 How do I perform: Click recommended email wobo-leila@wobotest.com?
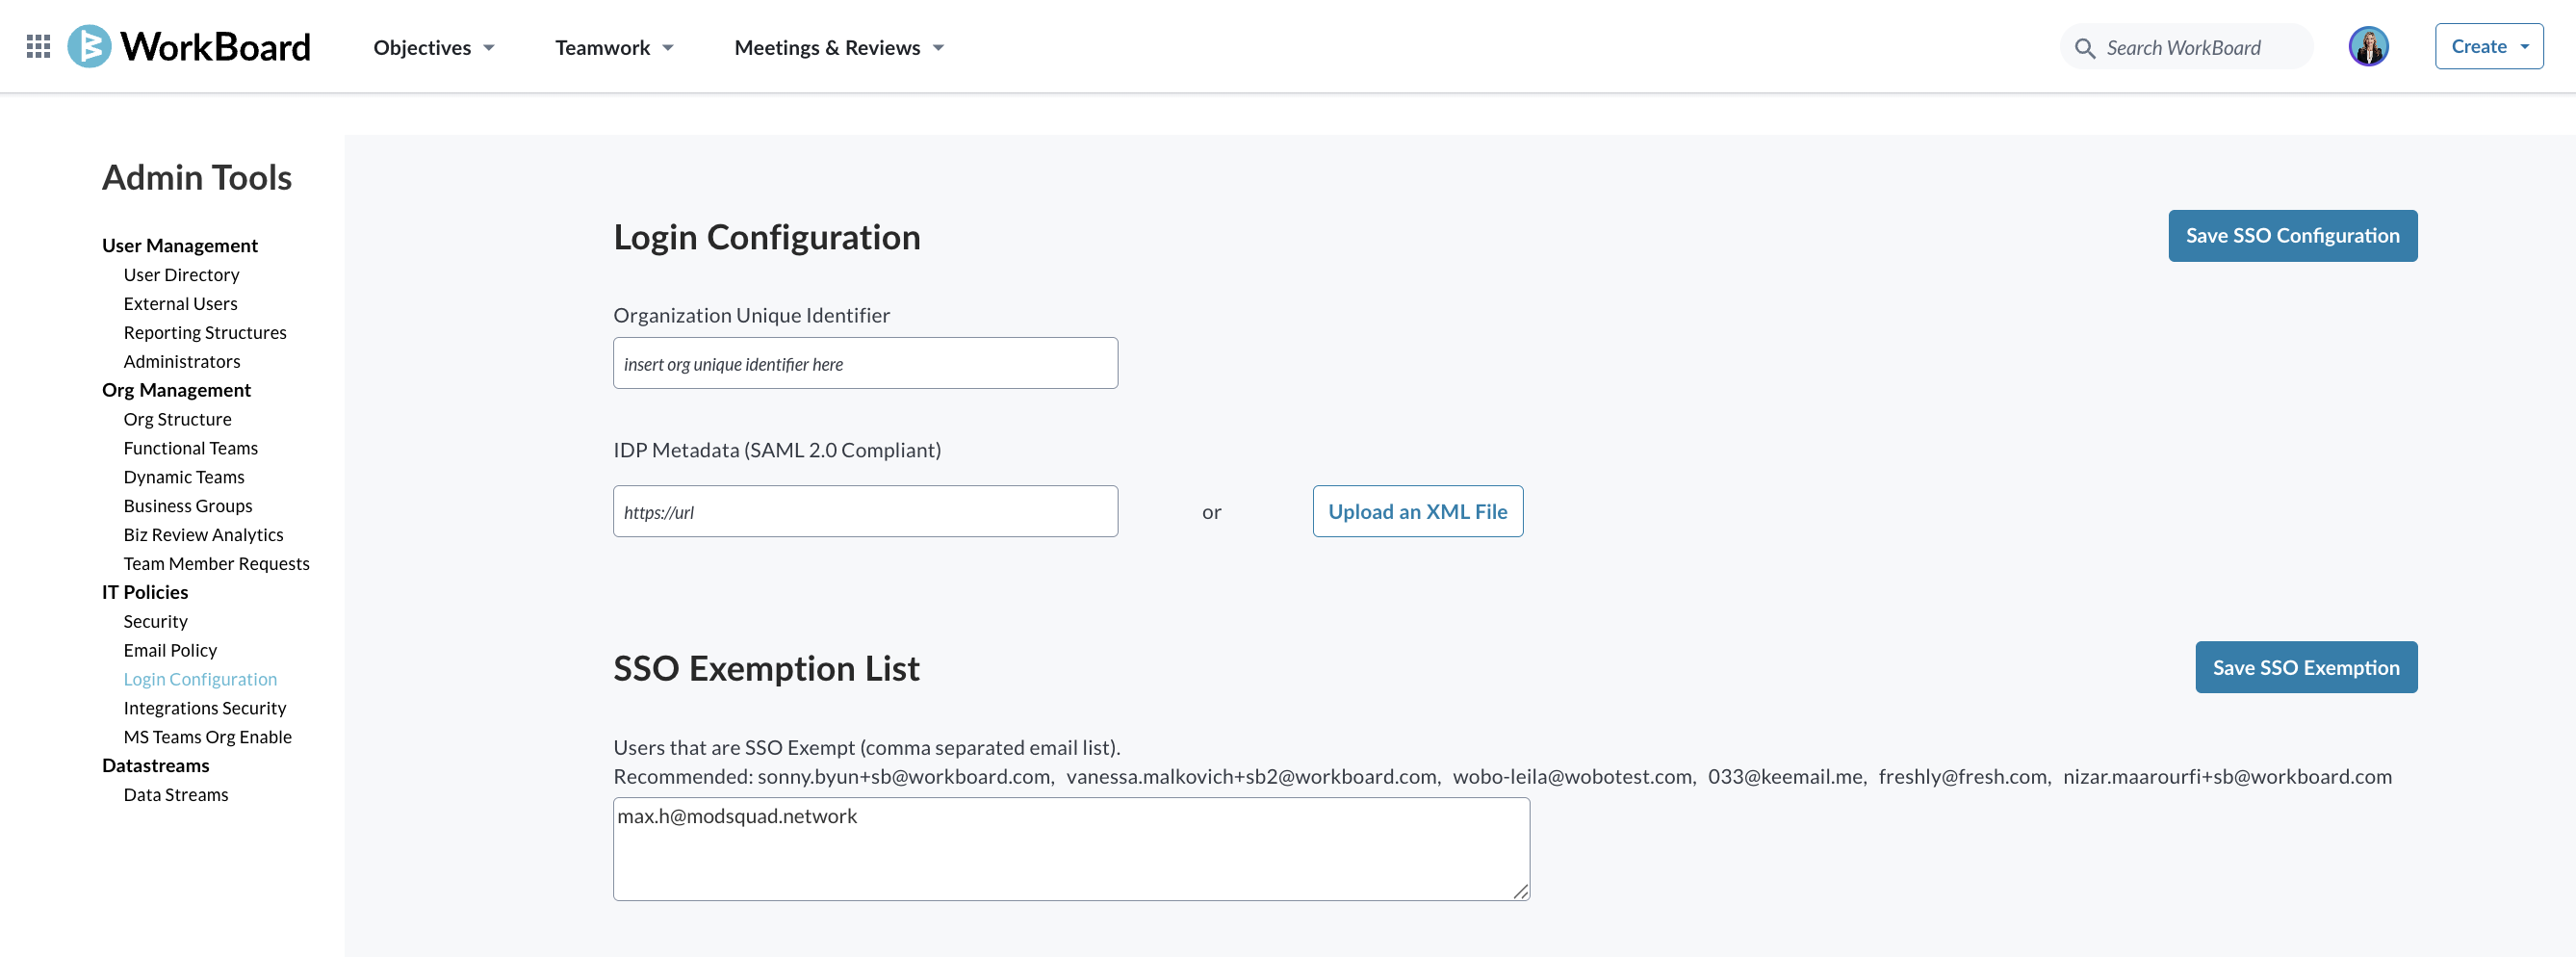pos(1572,777)
